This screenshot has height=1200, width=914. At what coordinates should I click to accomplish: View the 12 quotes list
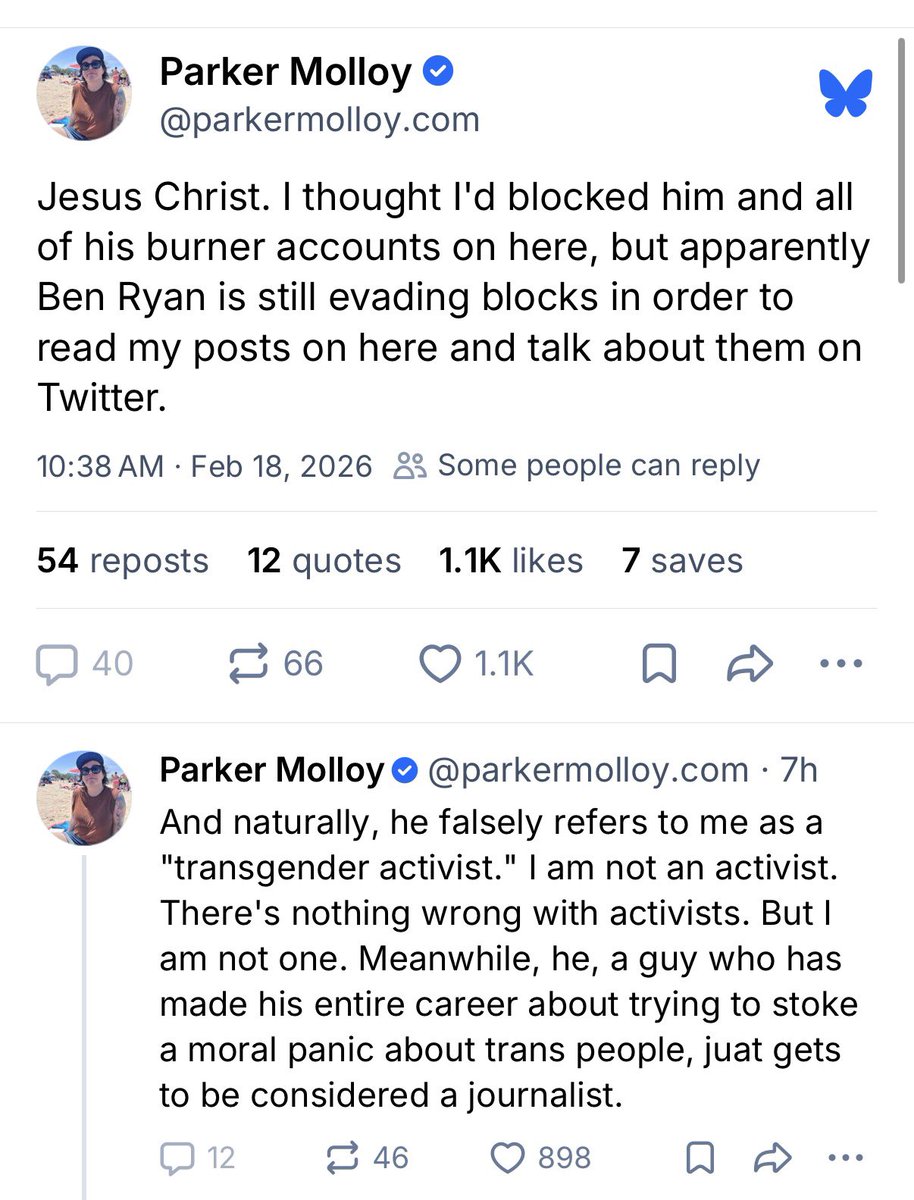tap(324, 561)
